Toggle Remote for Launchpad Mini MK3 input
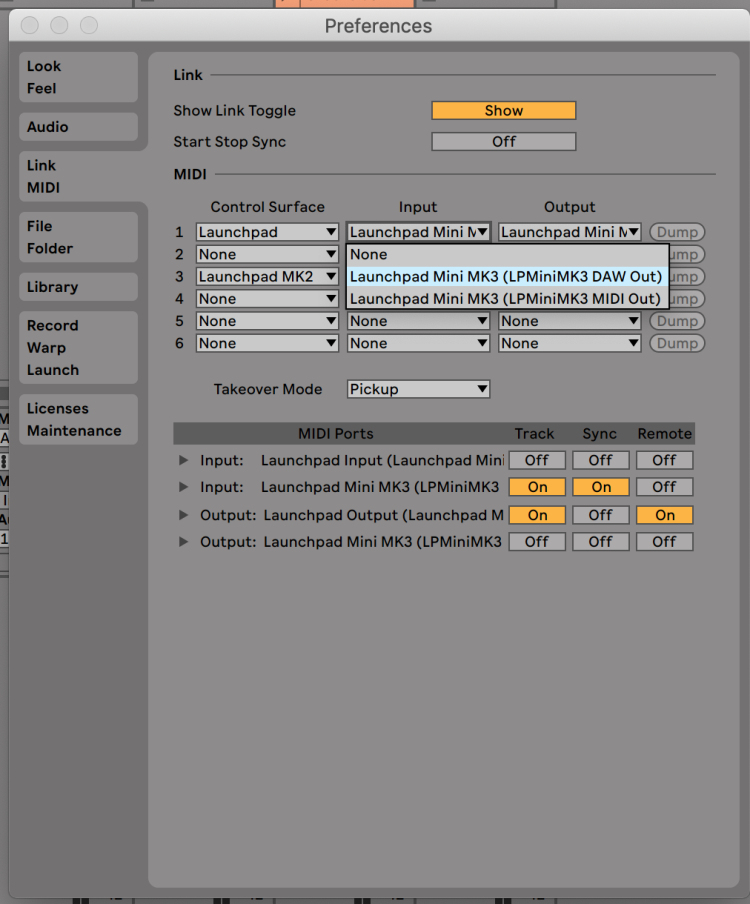The height and width of the screenshot is (904, 750). pyautogui.click(x=664, y=487)
